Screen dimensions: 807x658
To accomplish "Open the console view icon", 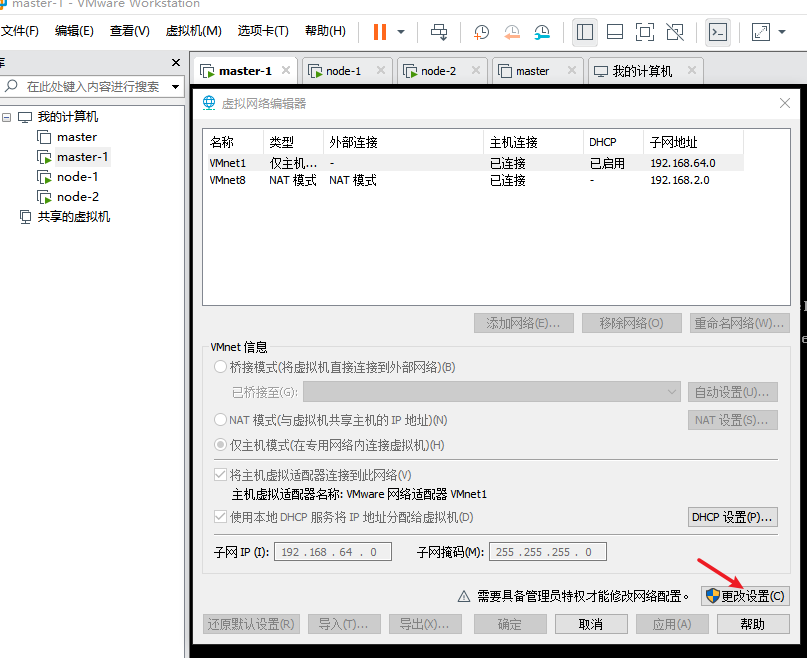I will 717,32.
